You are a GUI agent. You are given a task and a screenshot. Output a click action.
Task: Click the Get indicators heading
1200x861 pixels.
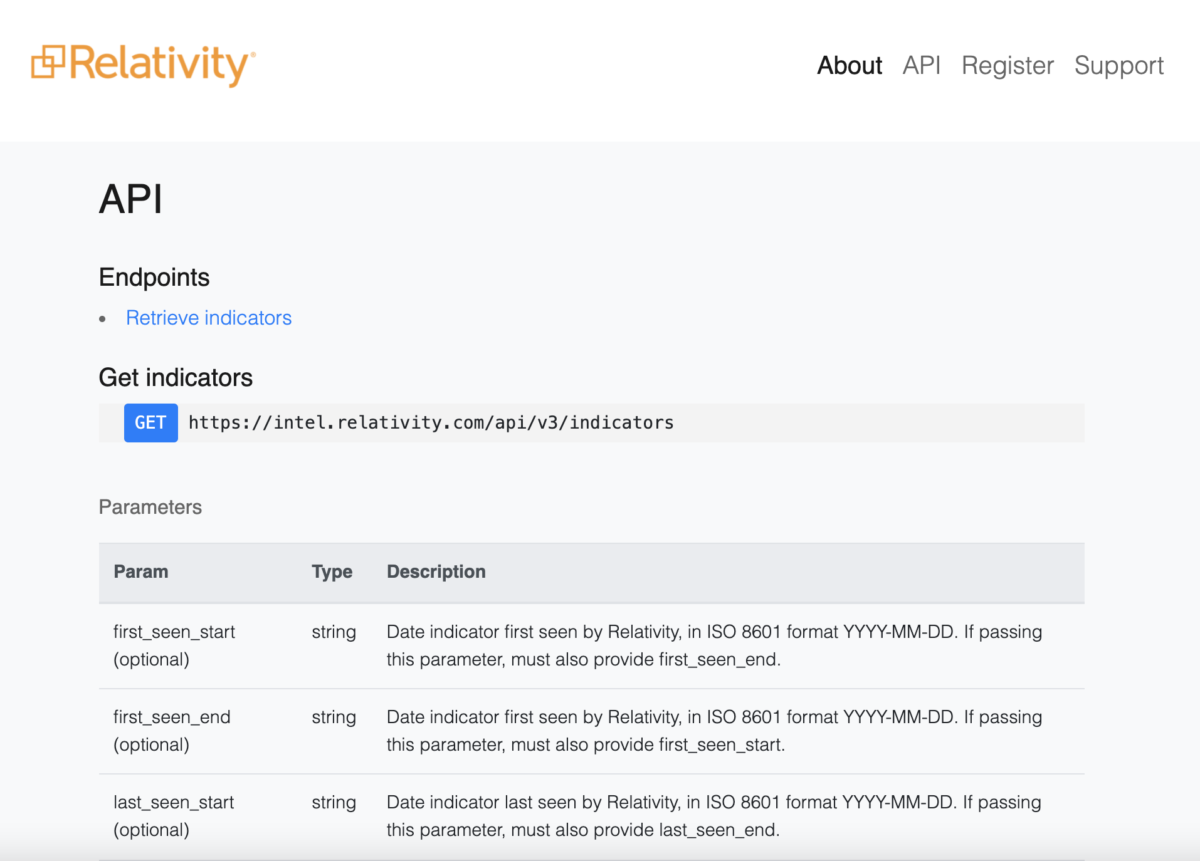(x=176, y=378)
